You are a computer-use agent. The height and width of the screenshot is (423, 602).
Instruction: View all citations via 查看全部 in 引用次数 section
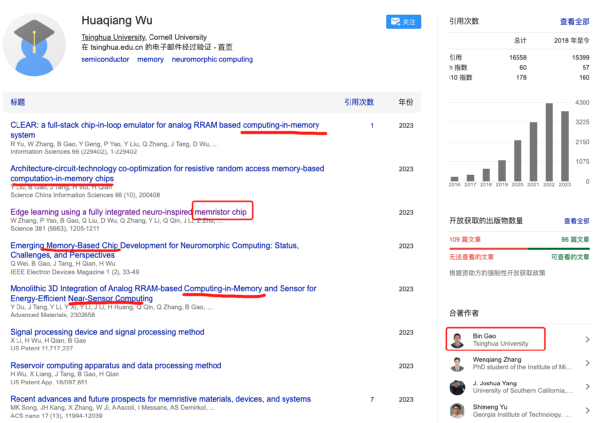(574, 22)
